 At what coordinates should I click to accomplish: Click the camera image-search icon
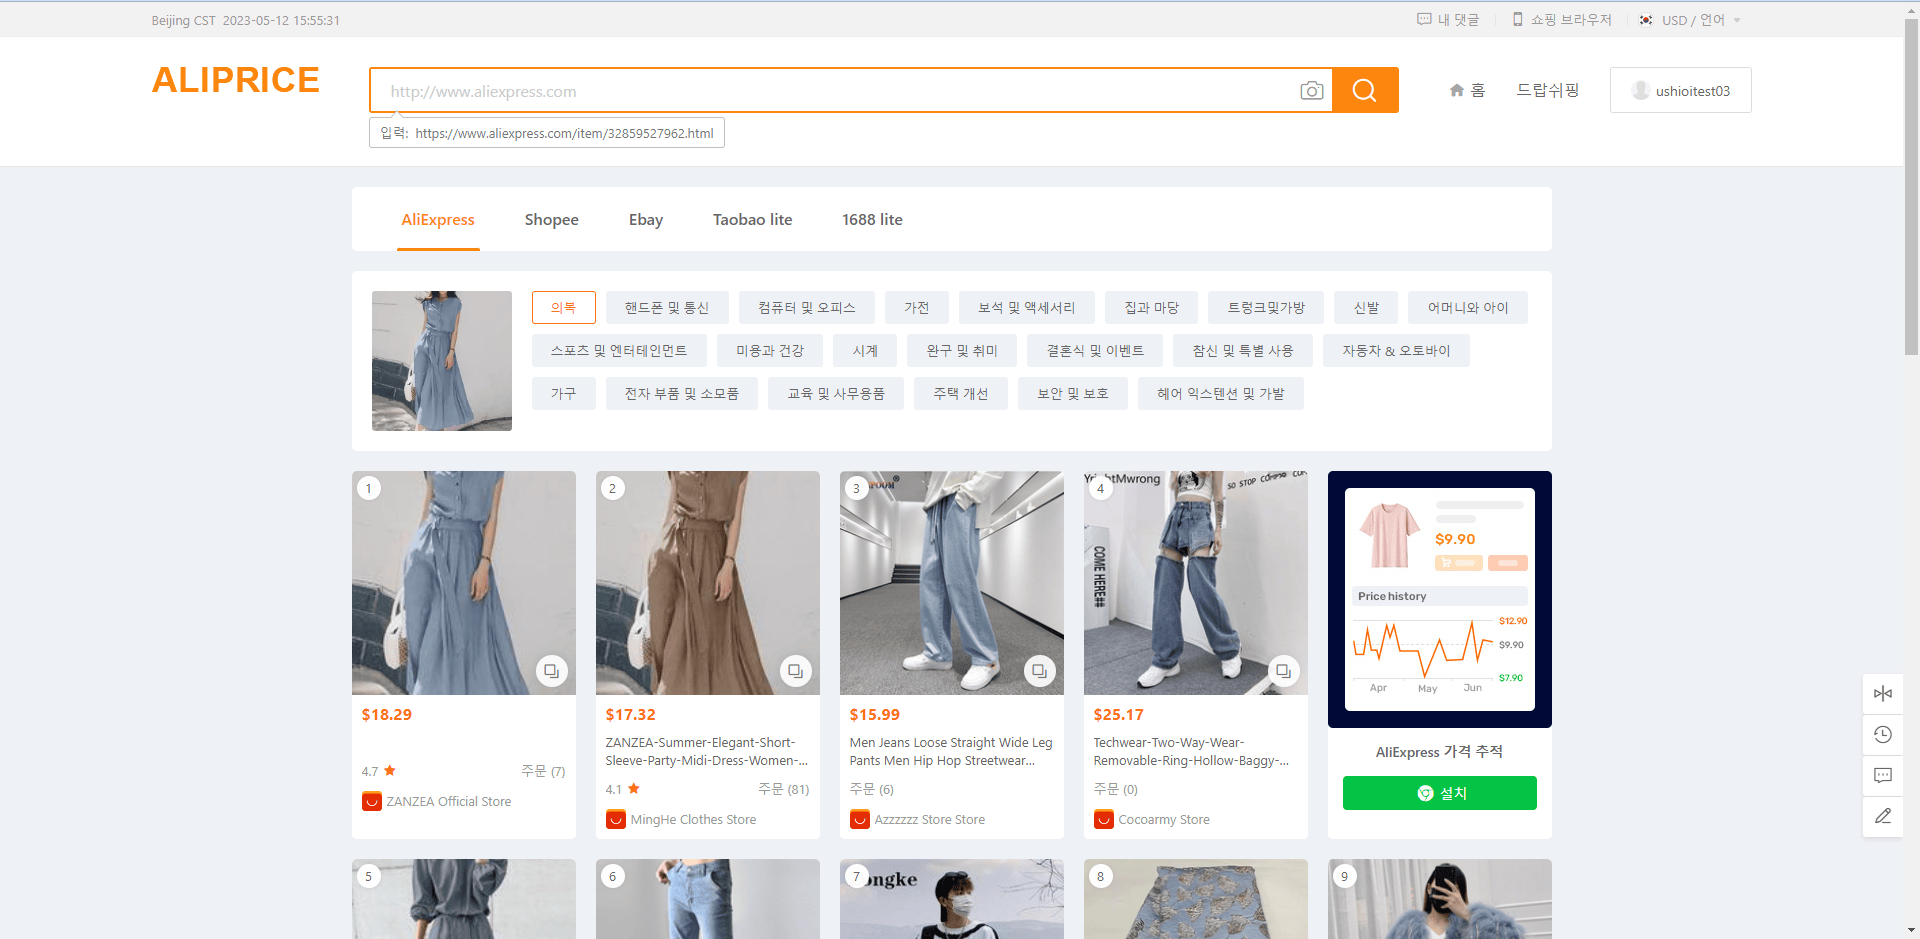(x=1311, y=91)
